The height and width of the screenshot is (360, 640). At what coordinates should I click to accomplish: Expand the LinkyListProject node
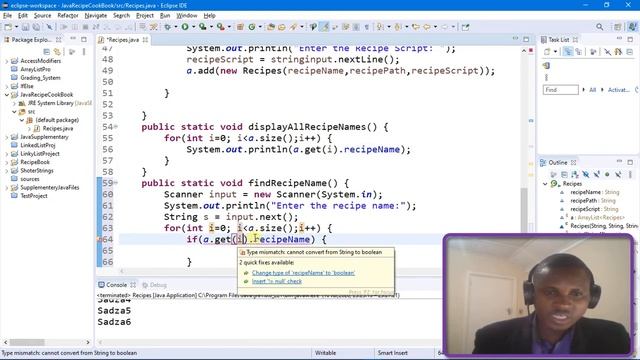click(7, 154)
